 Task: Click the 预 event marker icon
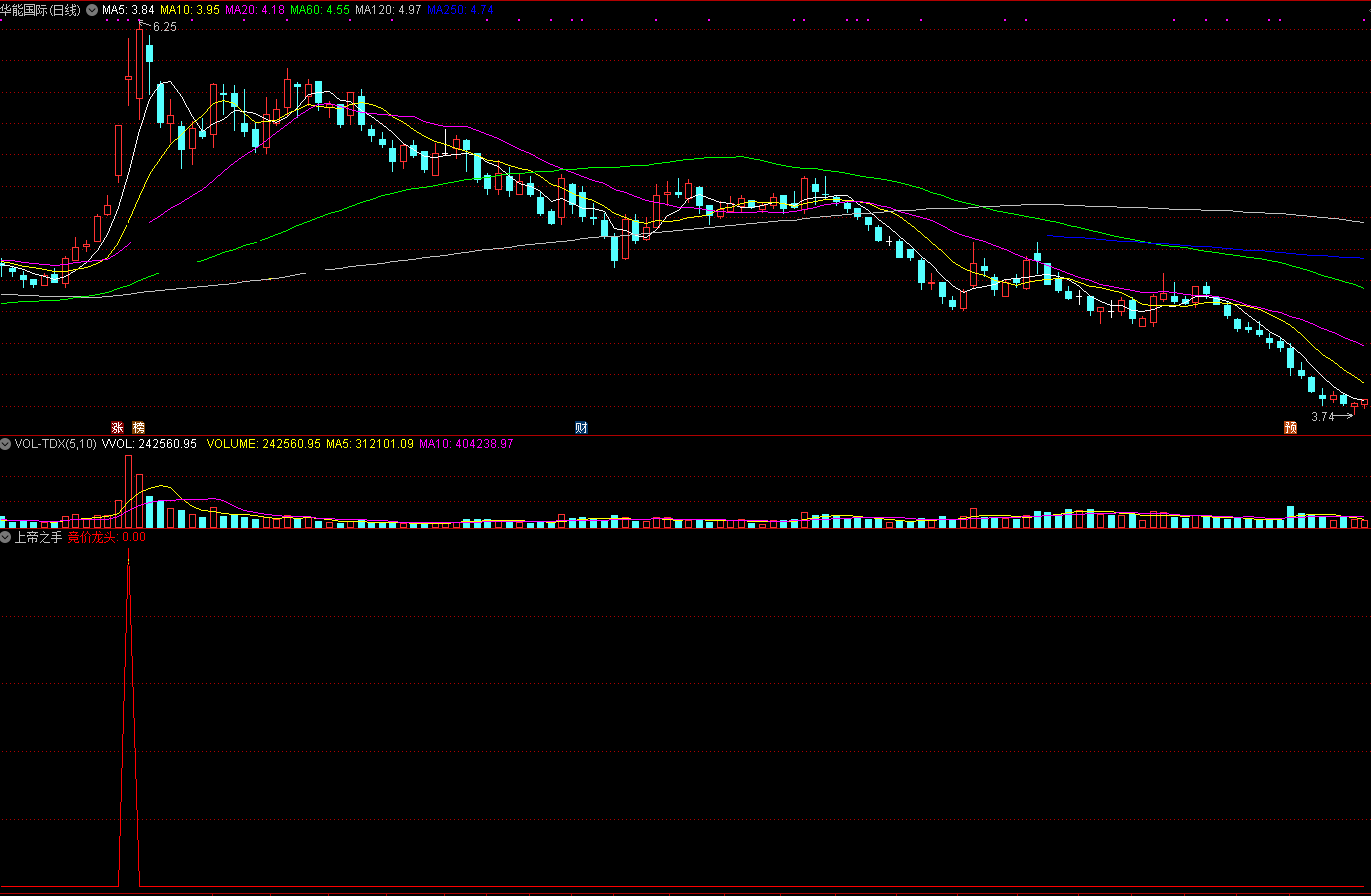pyautogui.click(x=1291, y=427)
